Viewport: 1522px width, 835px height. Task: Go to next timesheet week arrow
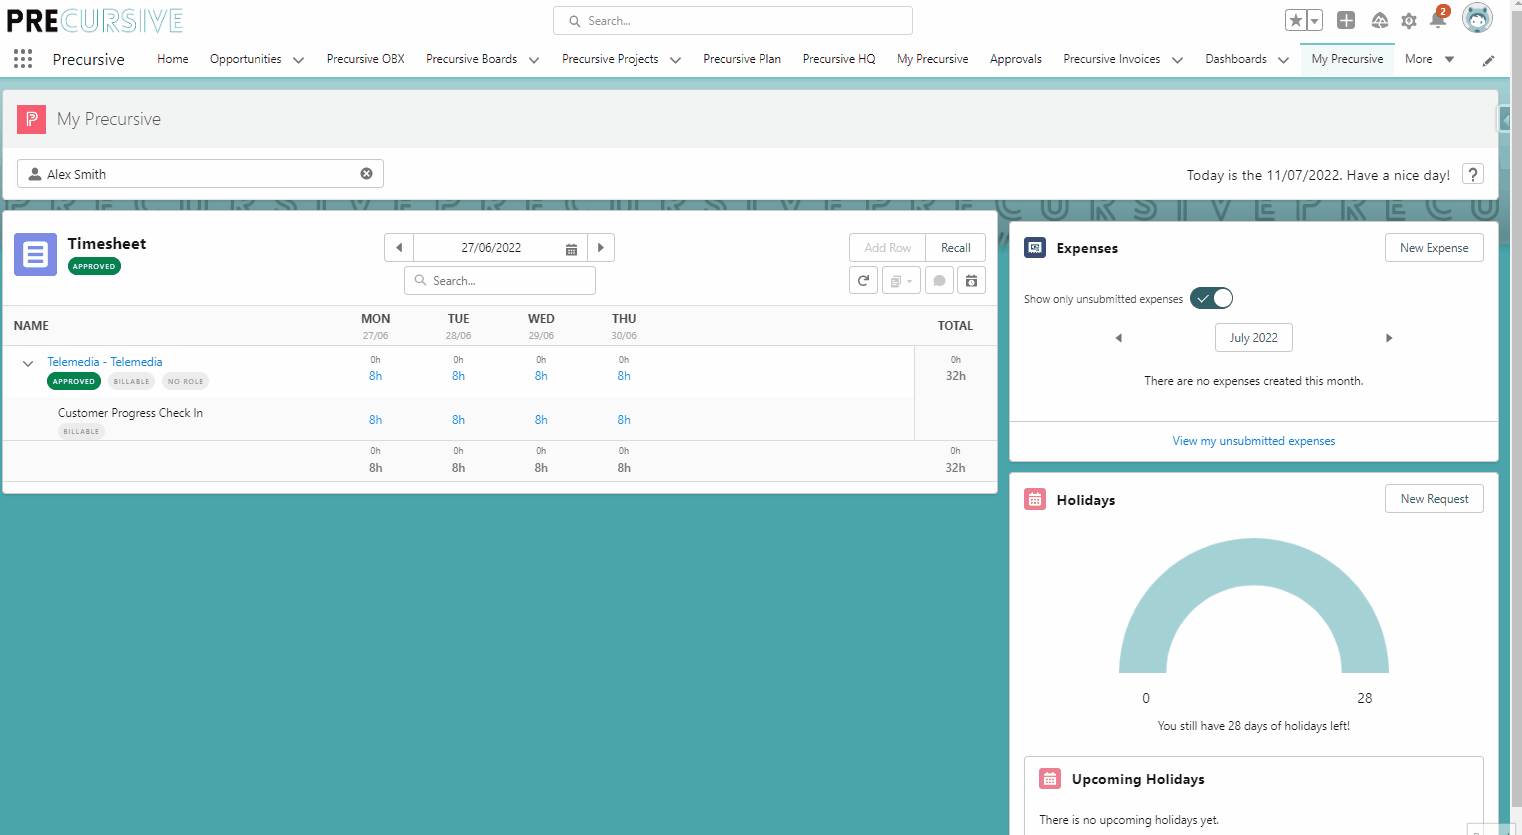coord(600,248)
